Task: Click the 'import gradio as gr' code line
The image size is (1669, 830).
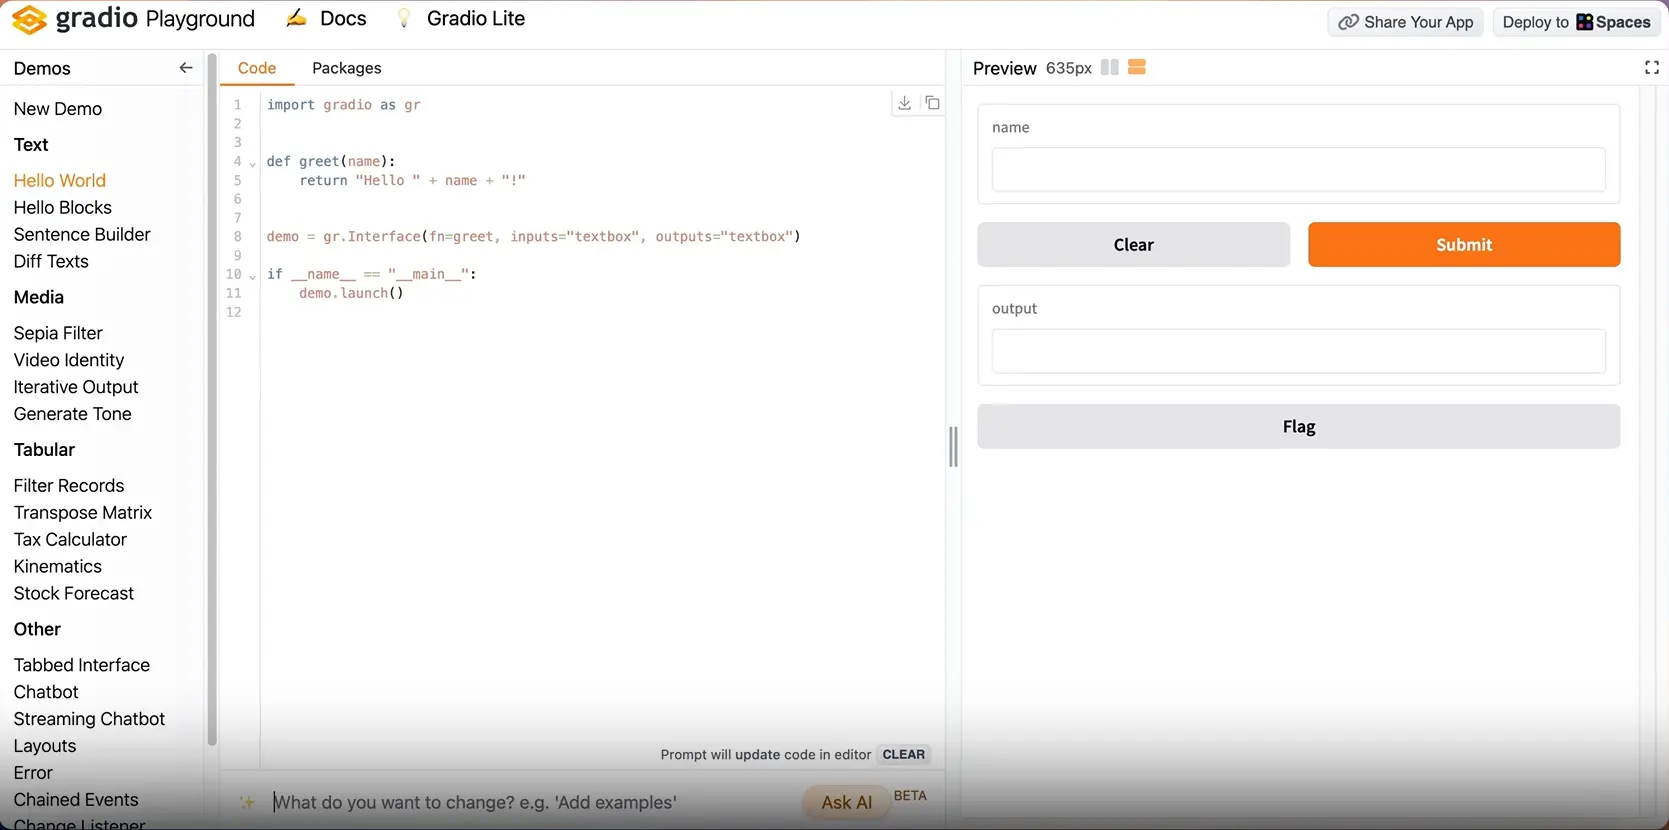Action: pos(343,105)
